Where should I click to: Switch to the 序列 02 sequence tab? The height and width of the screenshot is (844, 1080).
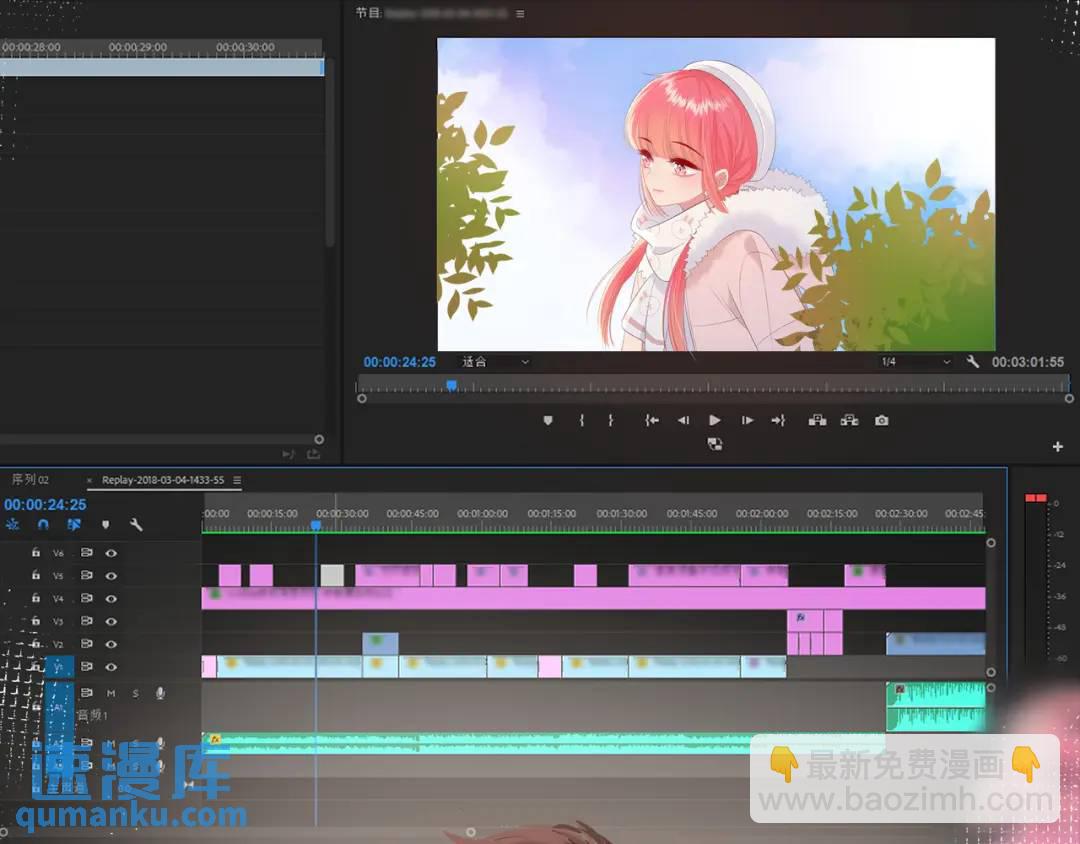(30, 480)
